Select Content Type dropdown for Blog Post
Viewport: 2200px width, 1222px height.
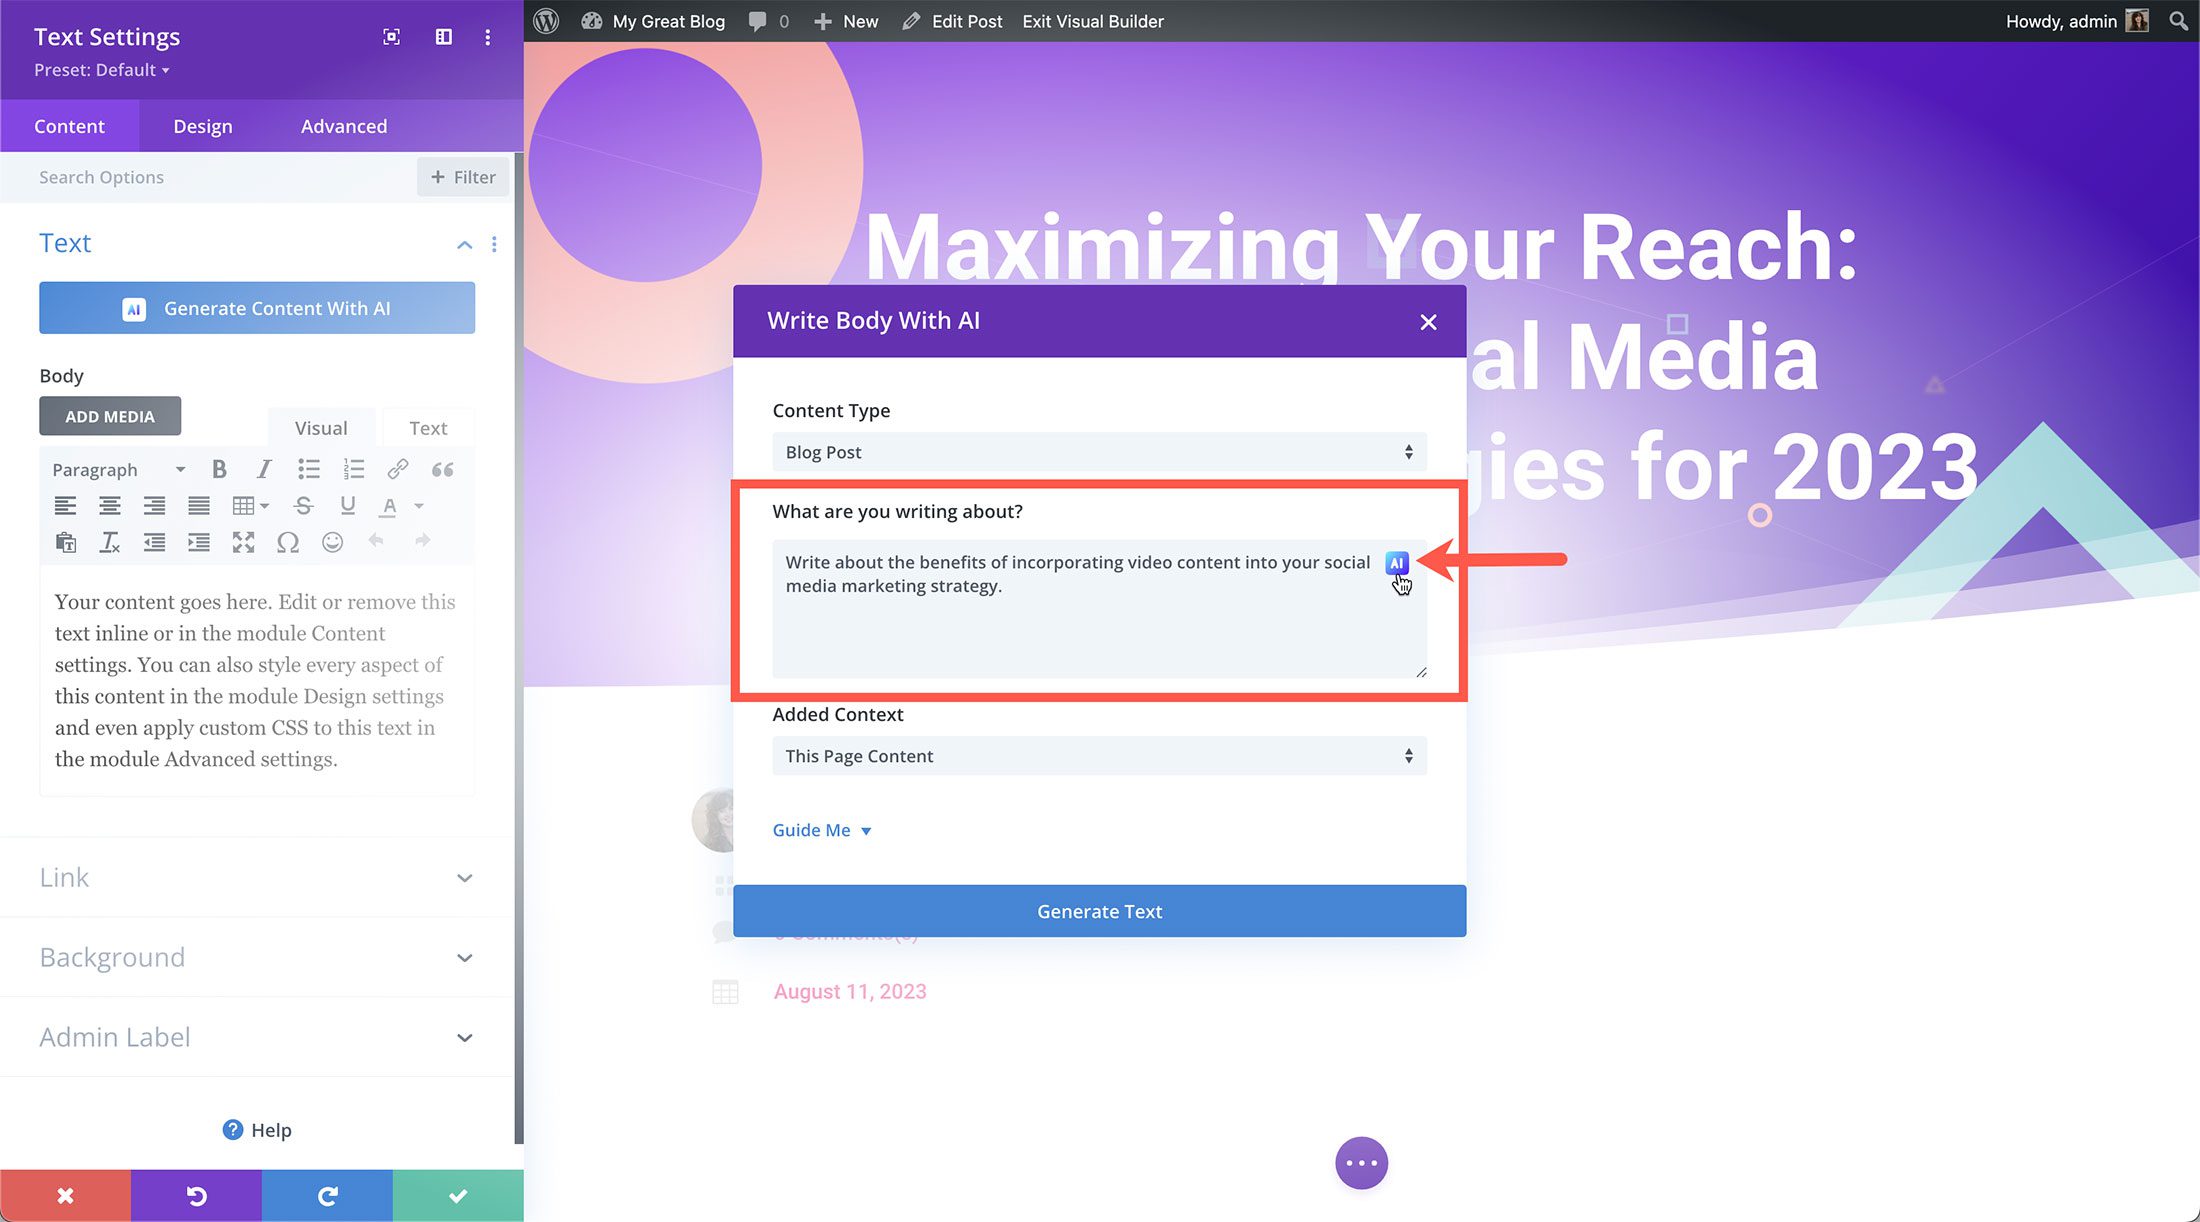[1098, 451]
